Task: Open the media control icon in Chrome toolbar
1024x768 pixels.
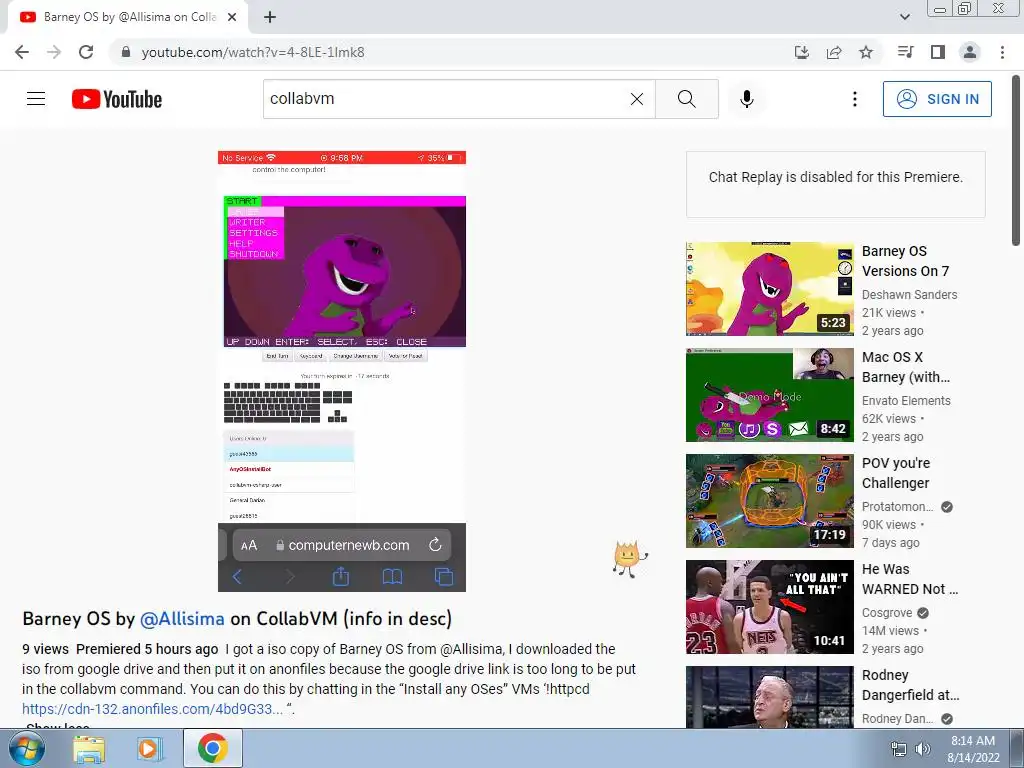Action: 905,52
